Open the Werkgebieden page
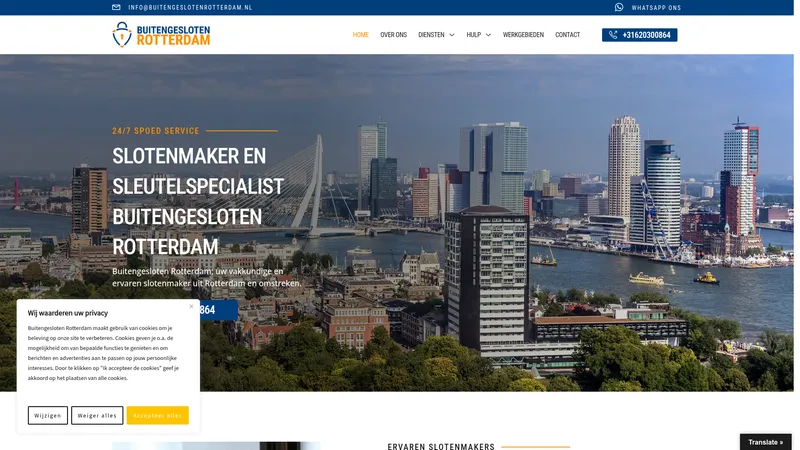 (523, 35)
